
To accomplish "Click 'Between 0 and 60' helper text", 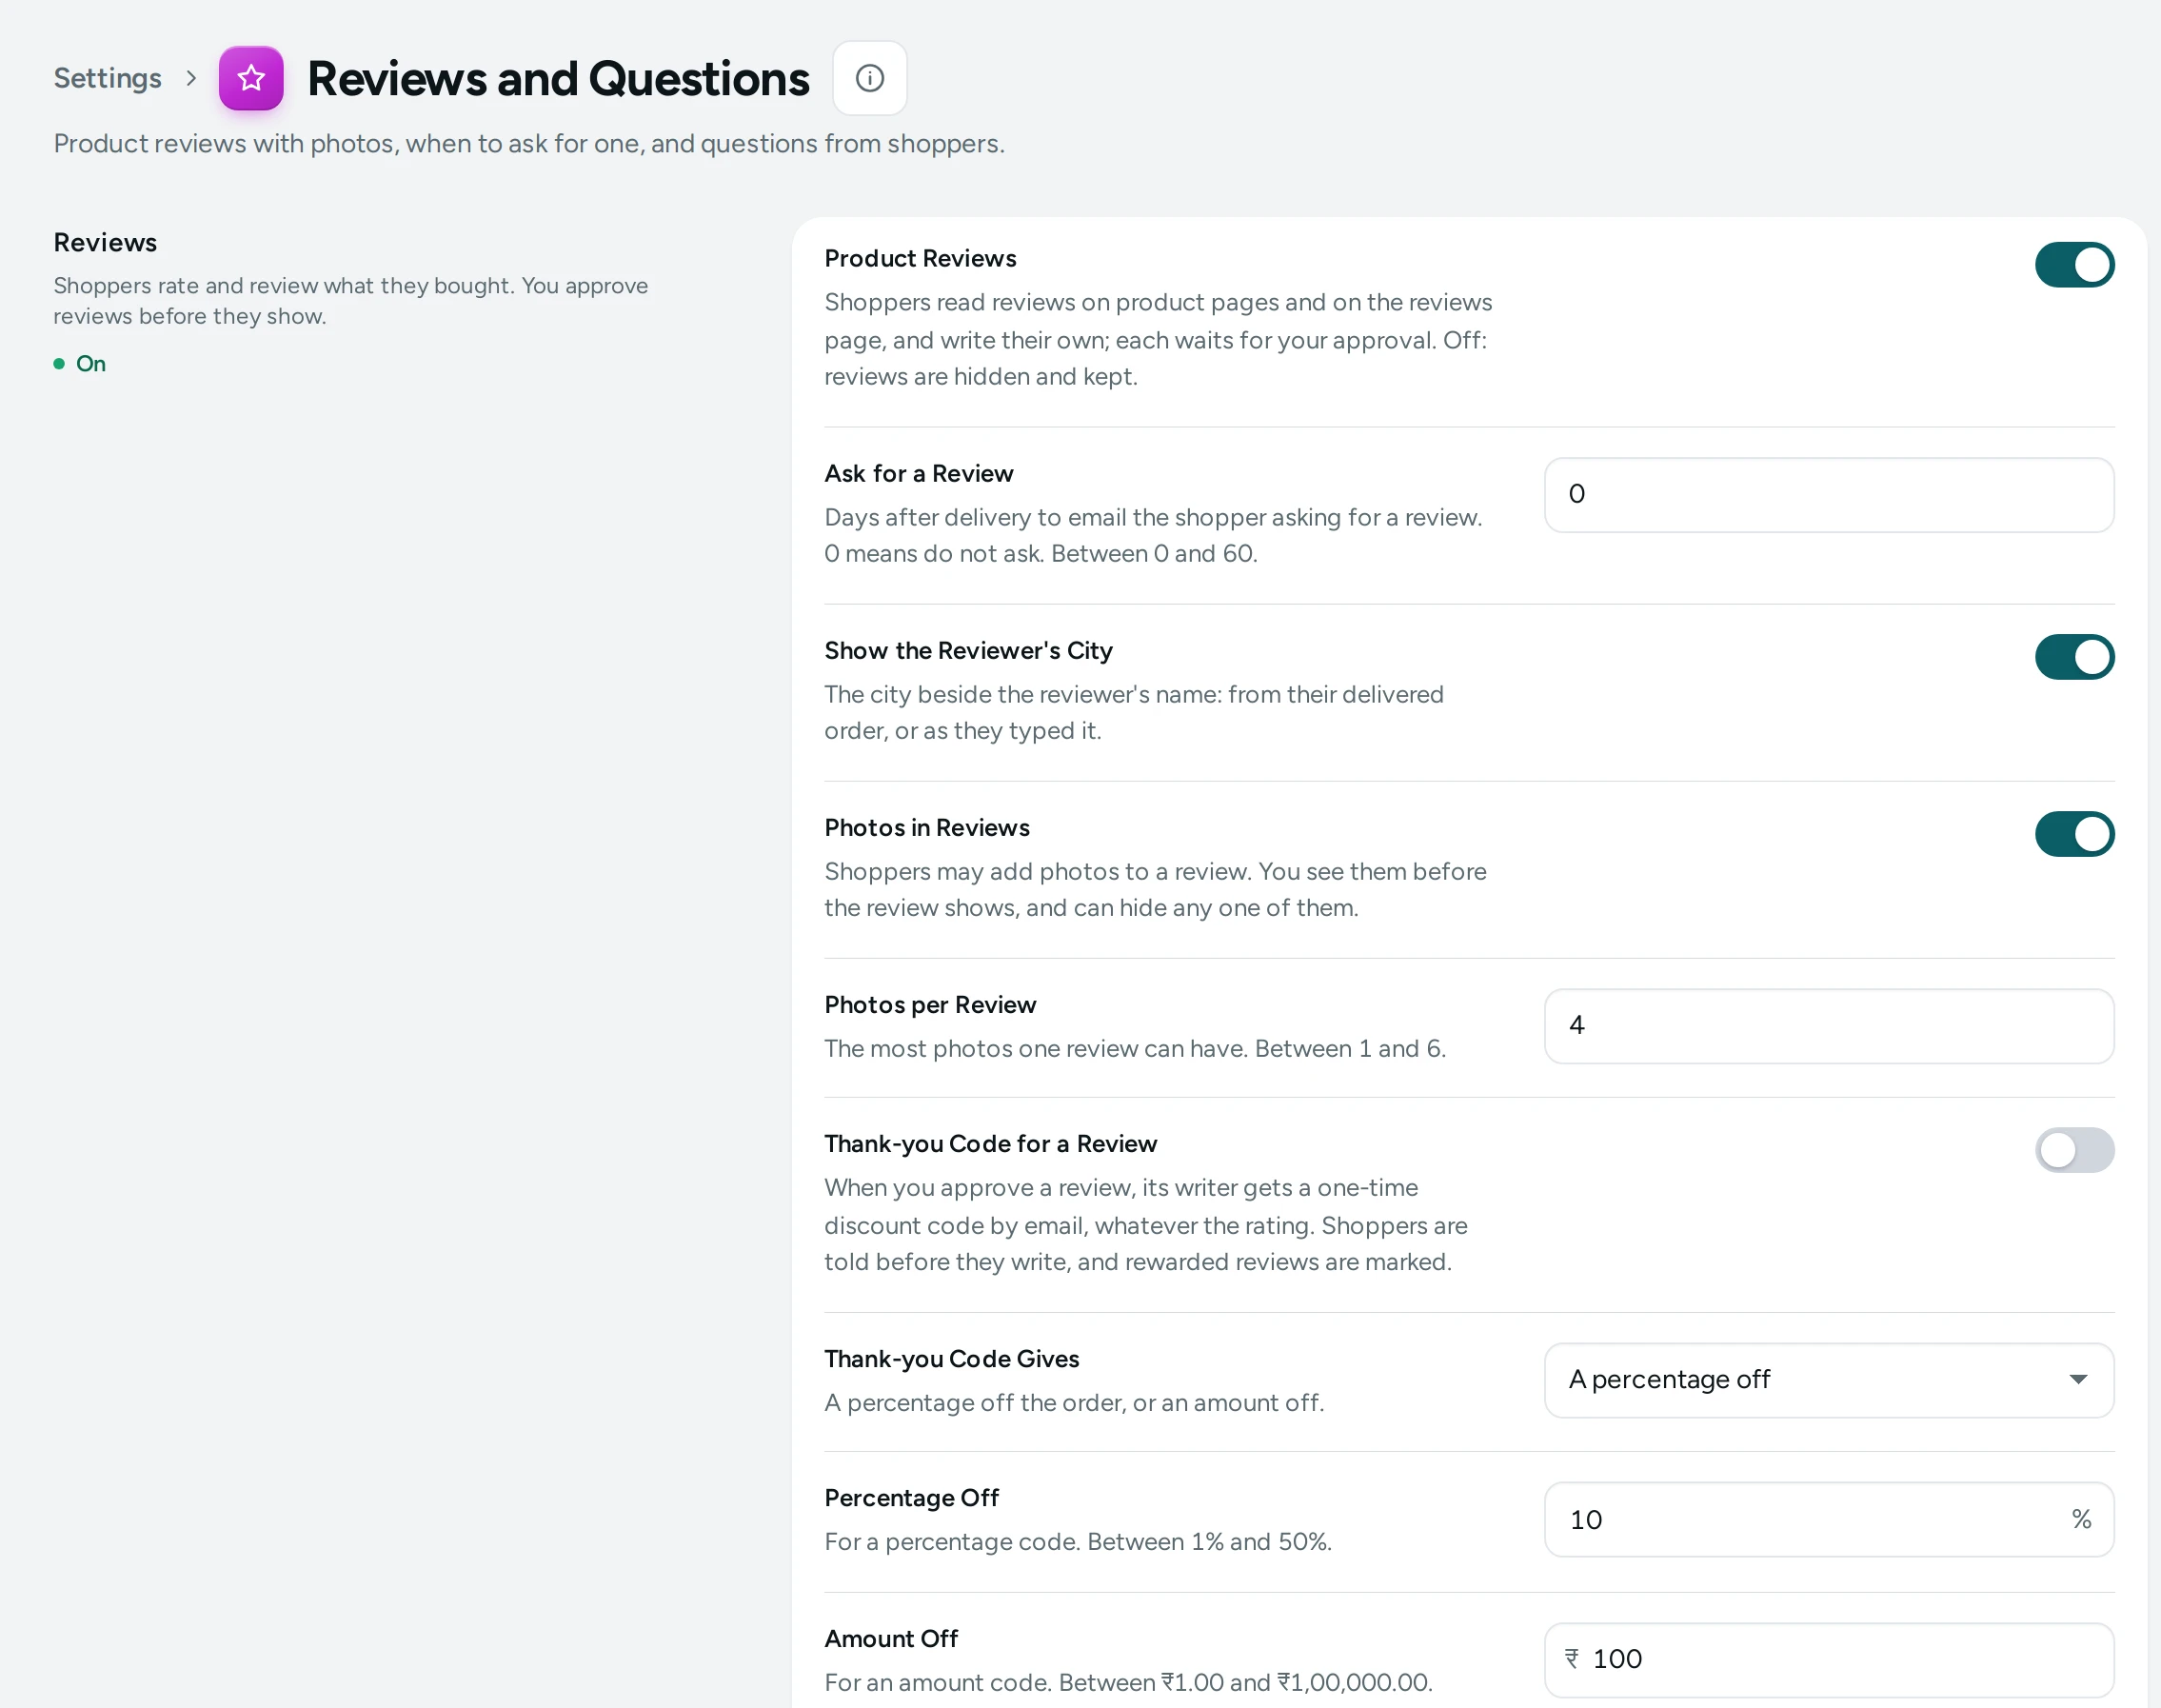I will [x=1154, y=553].
